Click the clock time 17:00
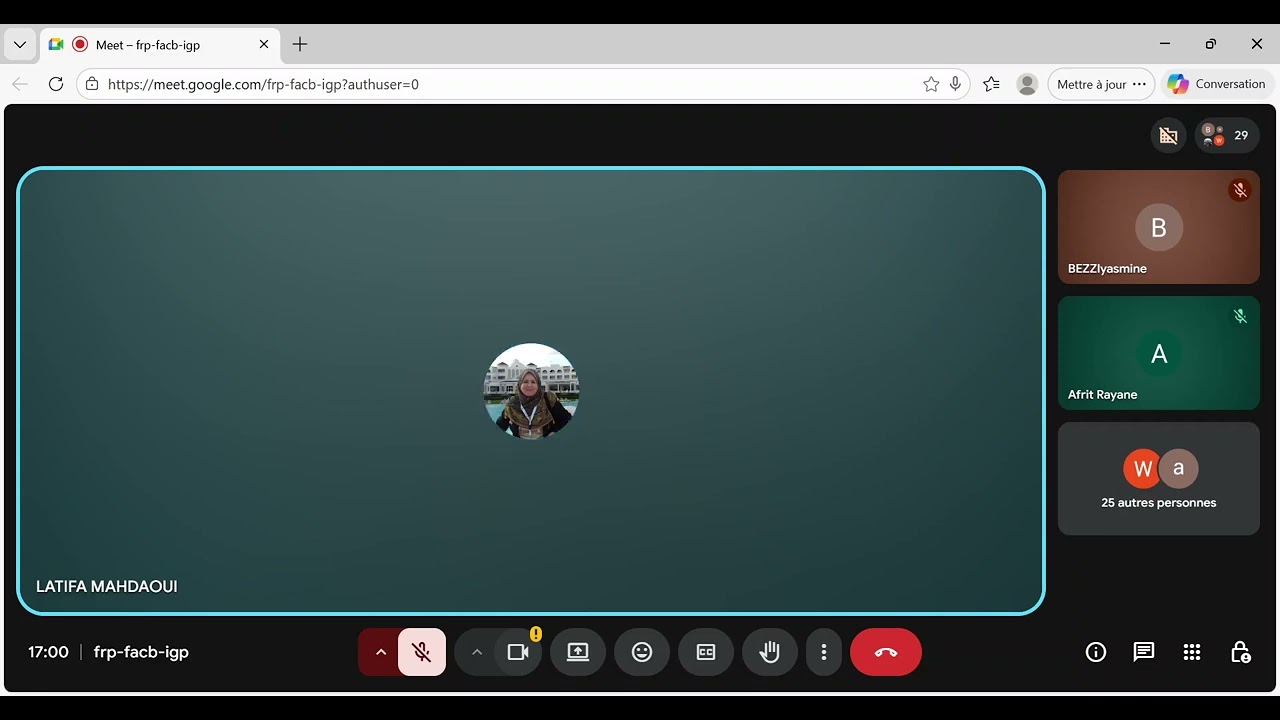 tap(48, 652)
